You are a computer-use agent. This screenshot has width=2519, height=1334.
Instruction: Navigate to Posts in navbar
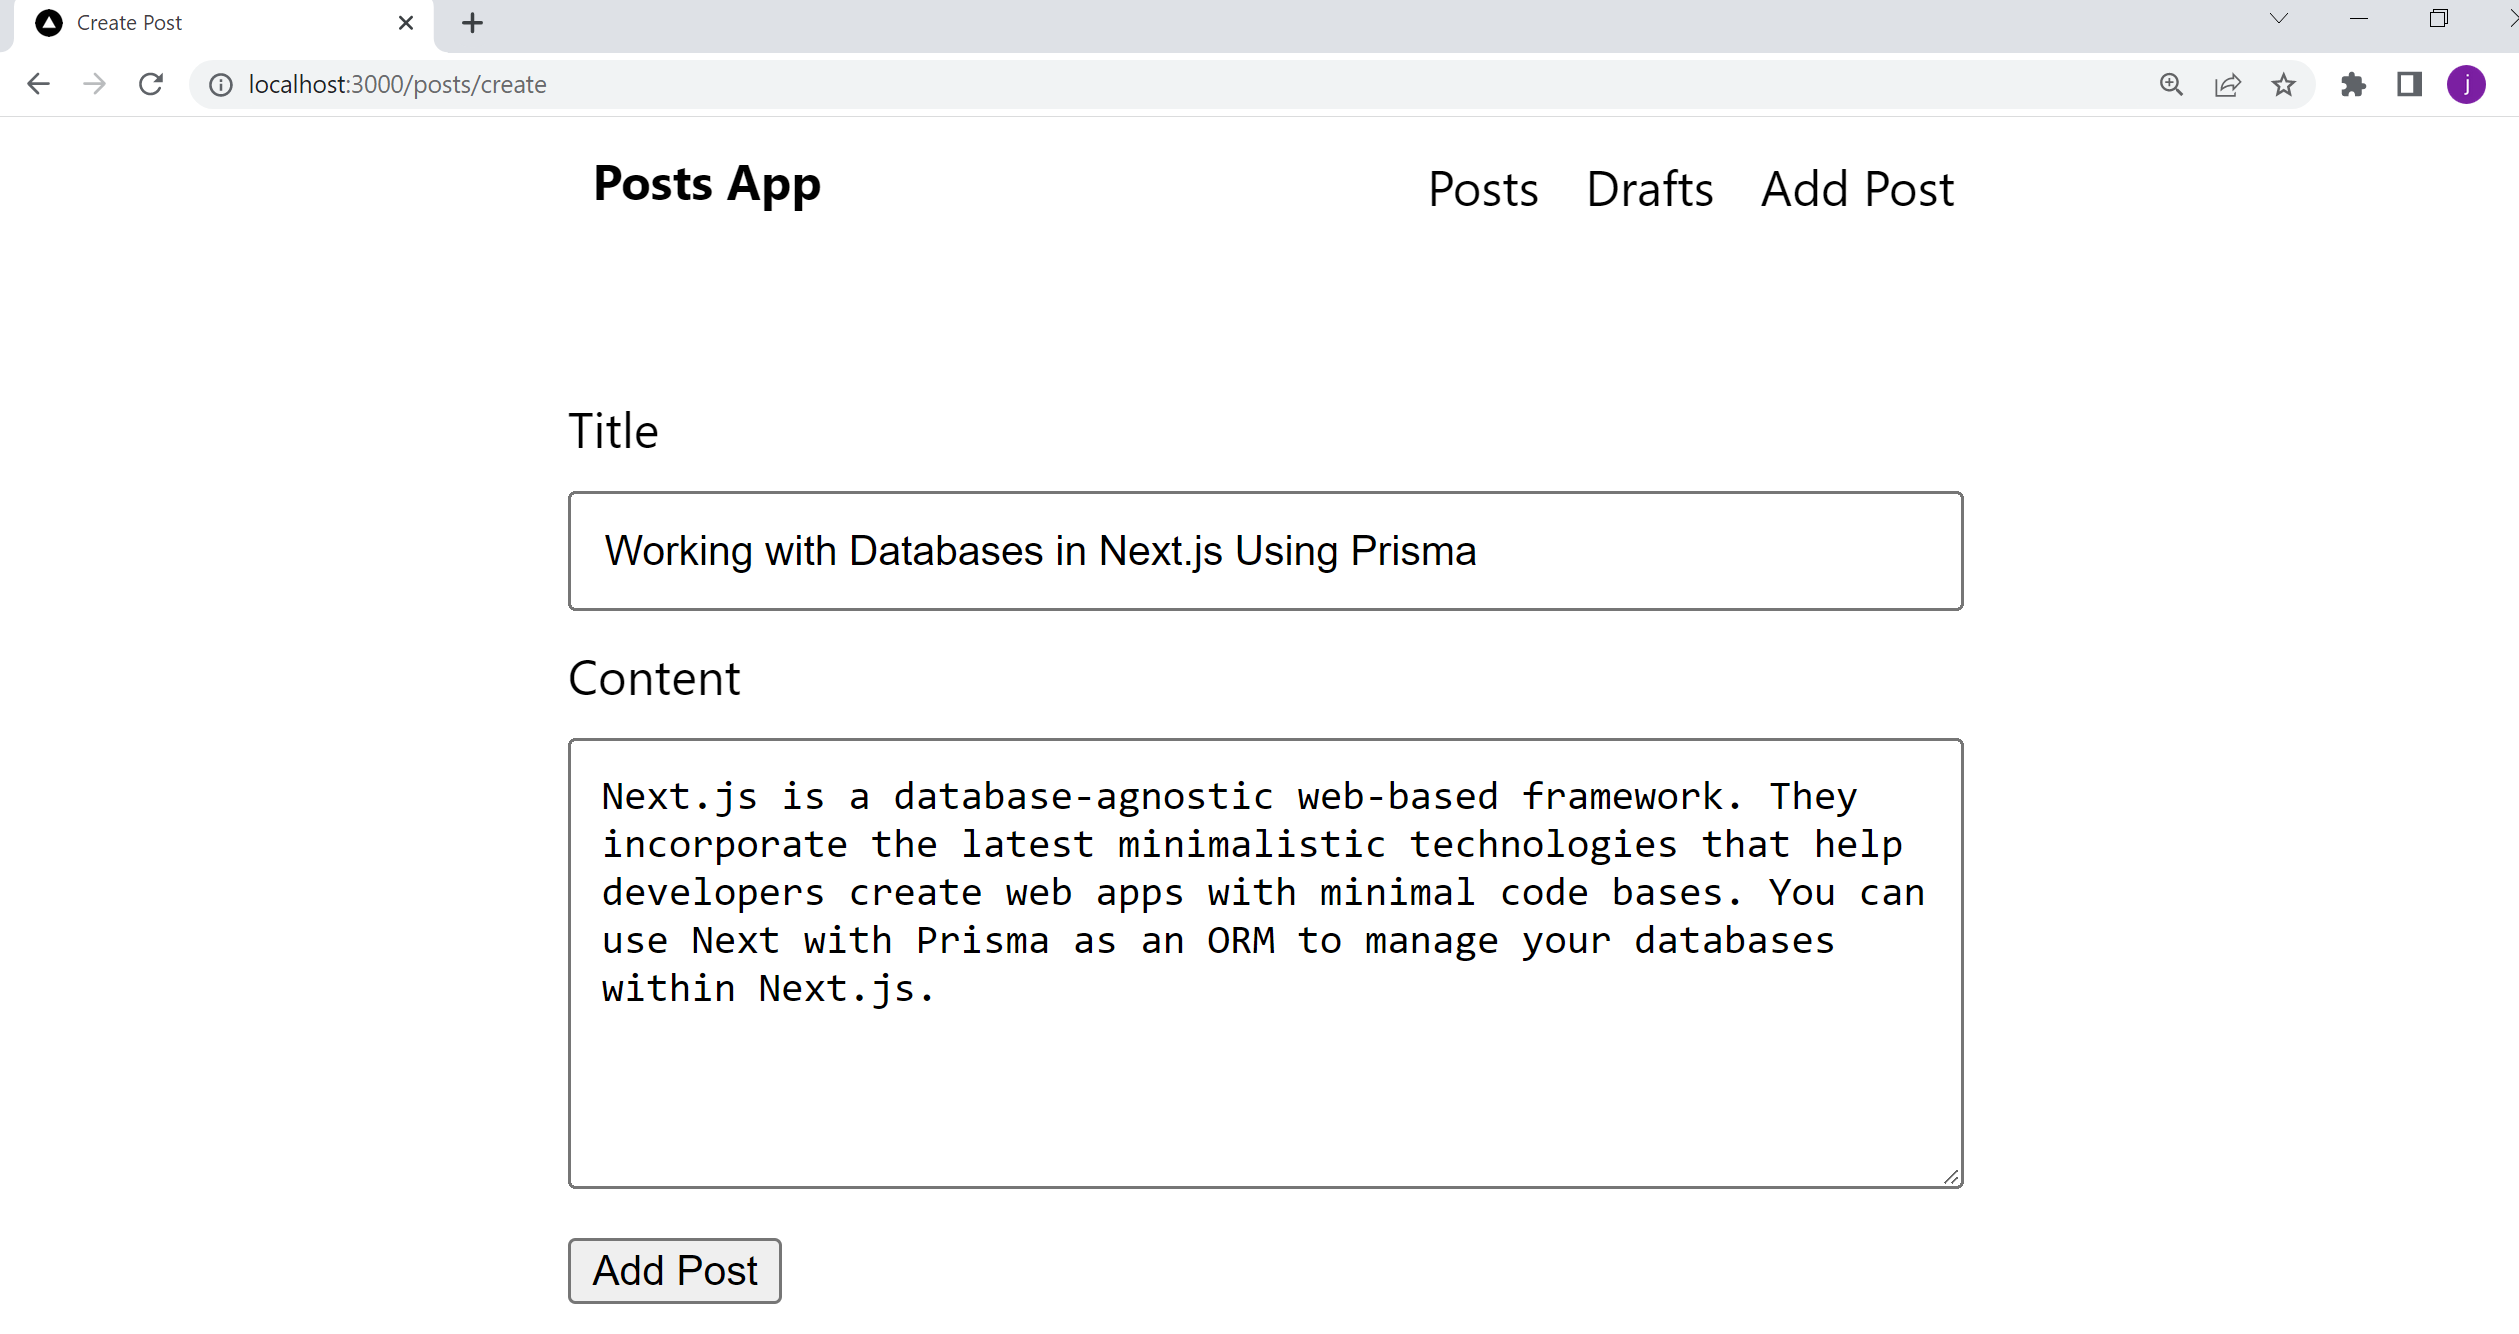pyautogui.click(x=1483, y=190)
